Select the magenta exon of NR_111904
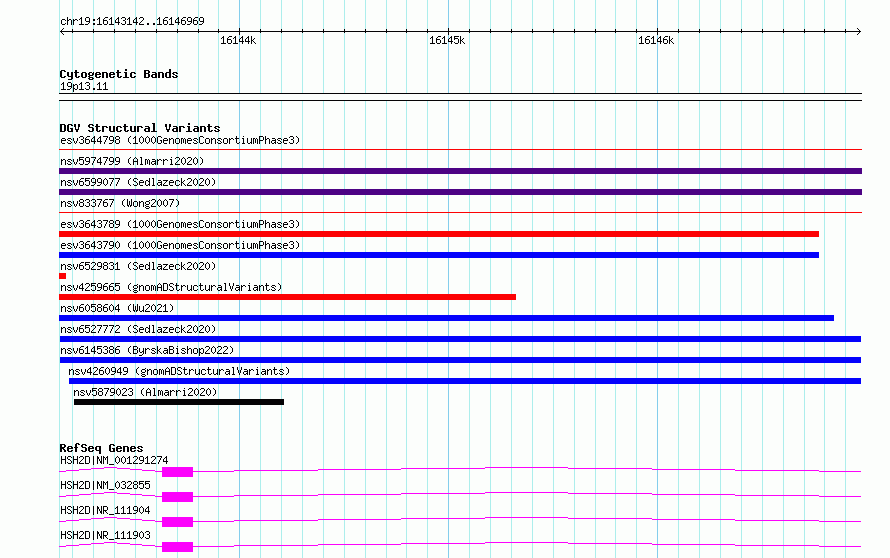The width and height of the screenshot is (890, 558). pos(178,522)
